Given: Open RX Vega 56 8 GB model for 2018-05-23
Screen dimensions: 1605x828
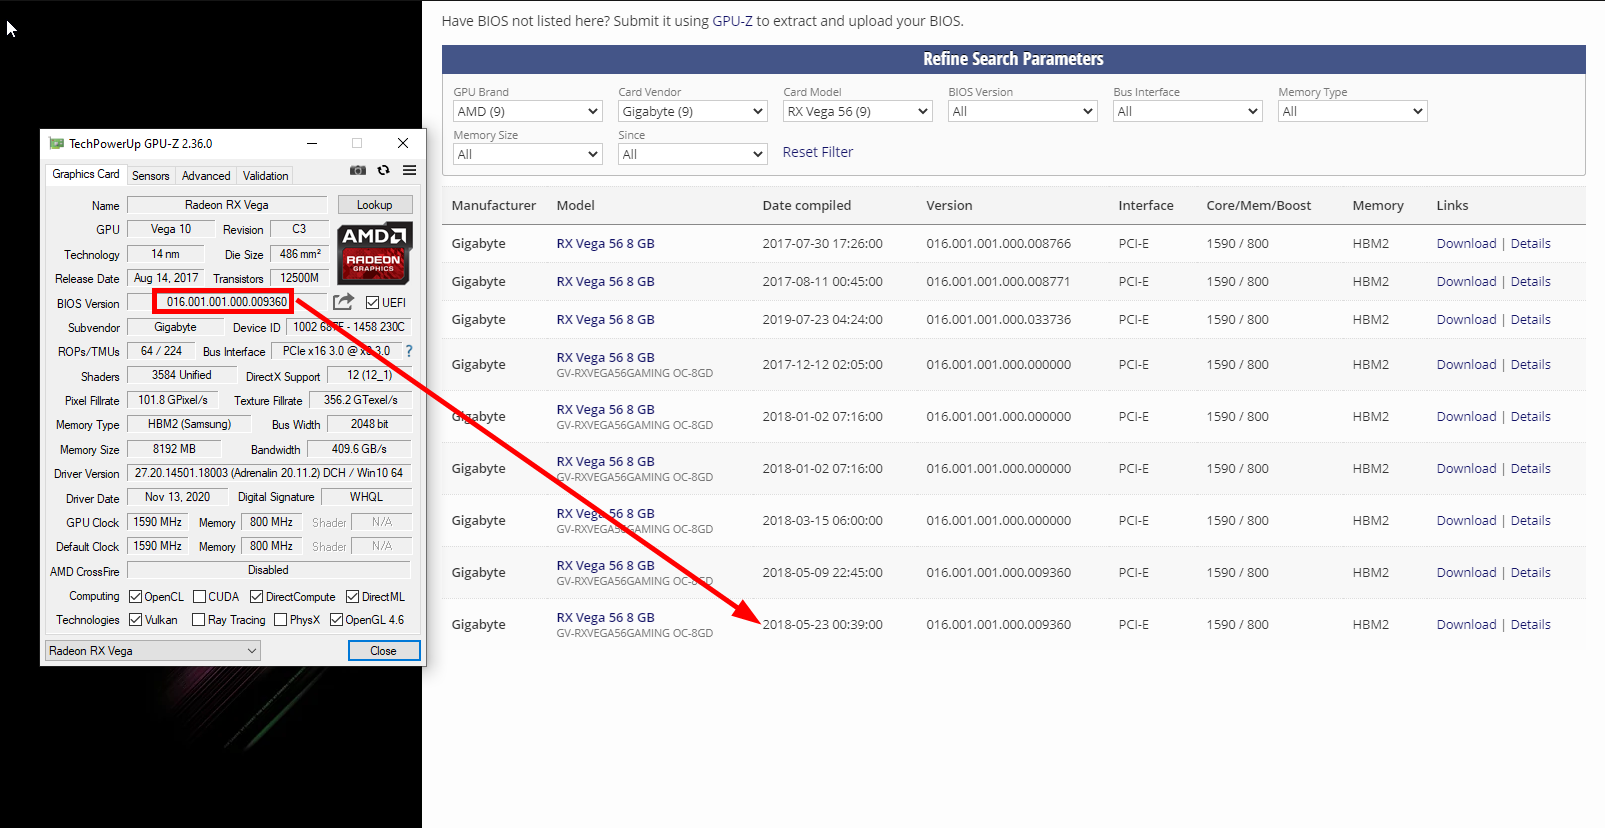Looking at the screenshot, I should (605, 617).
